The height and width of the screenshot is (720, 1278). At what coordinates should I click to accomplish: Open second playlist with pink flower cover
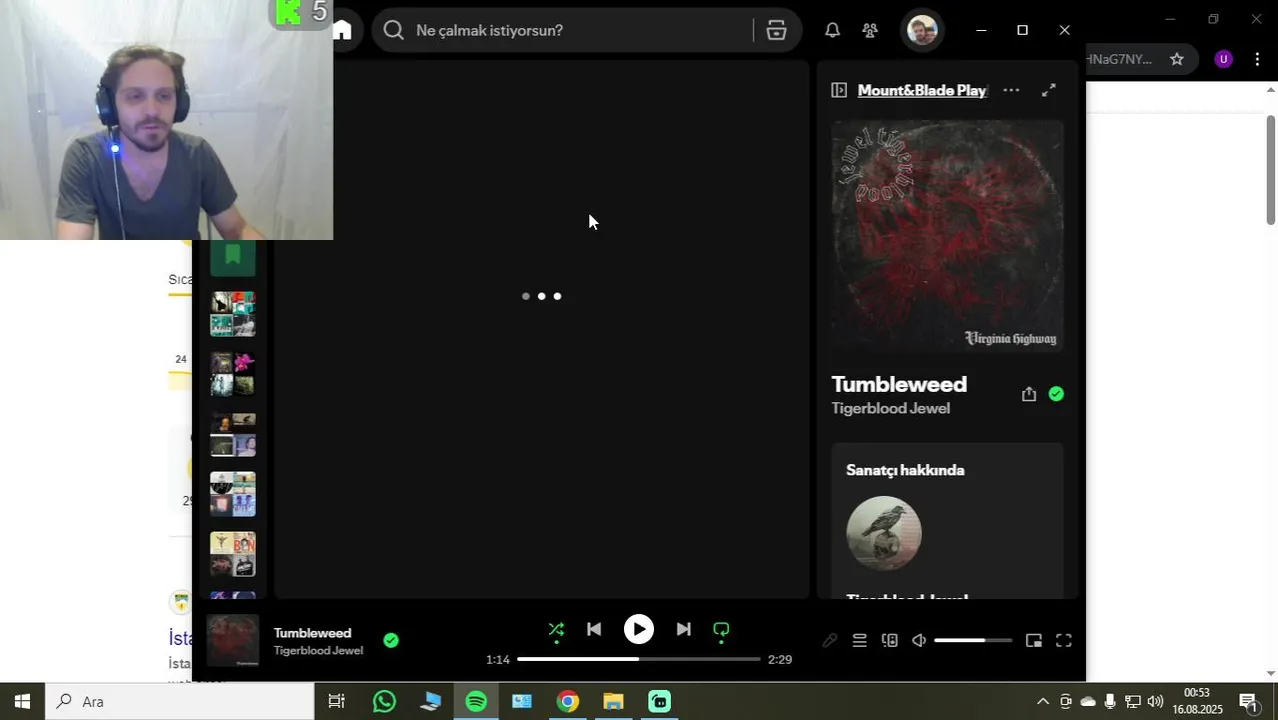[x=233, y=374]
